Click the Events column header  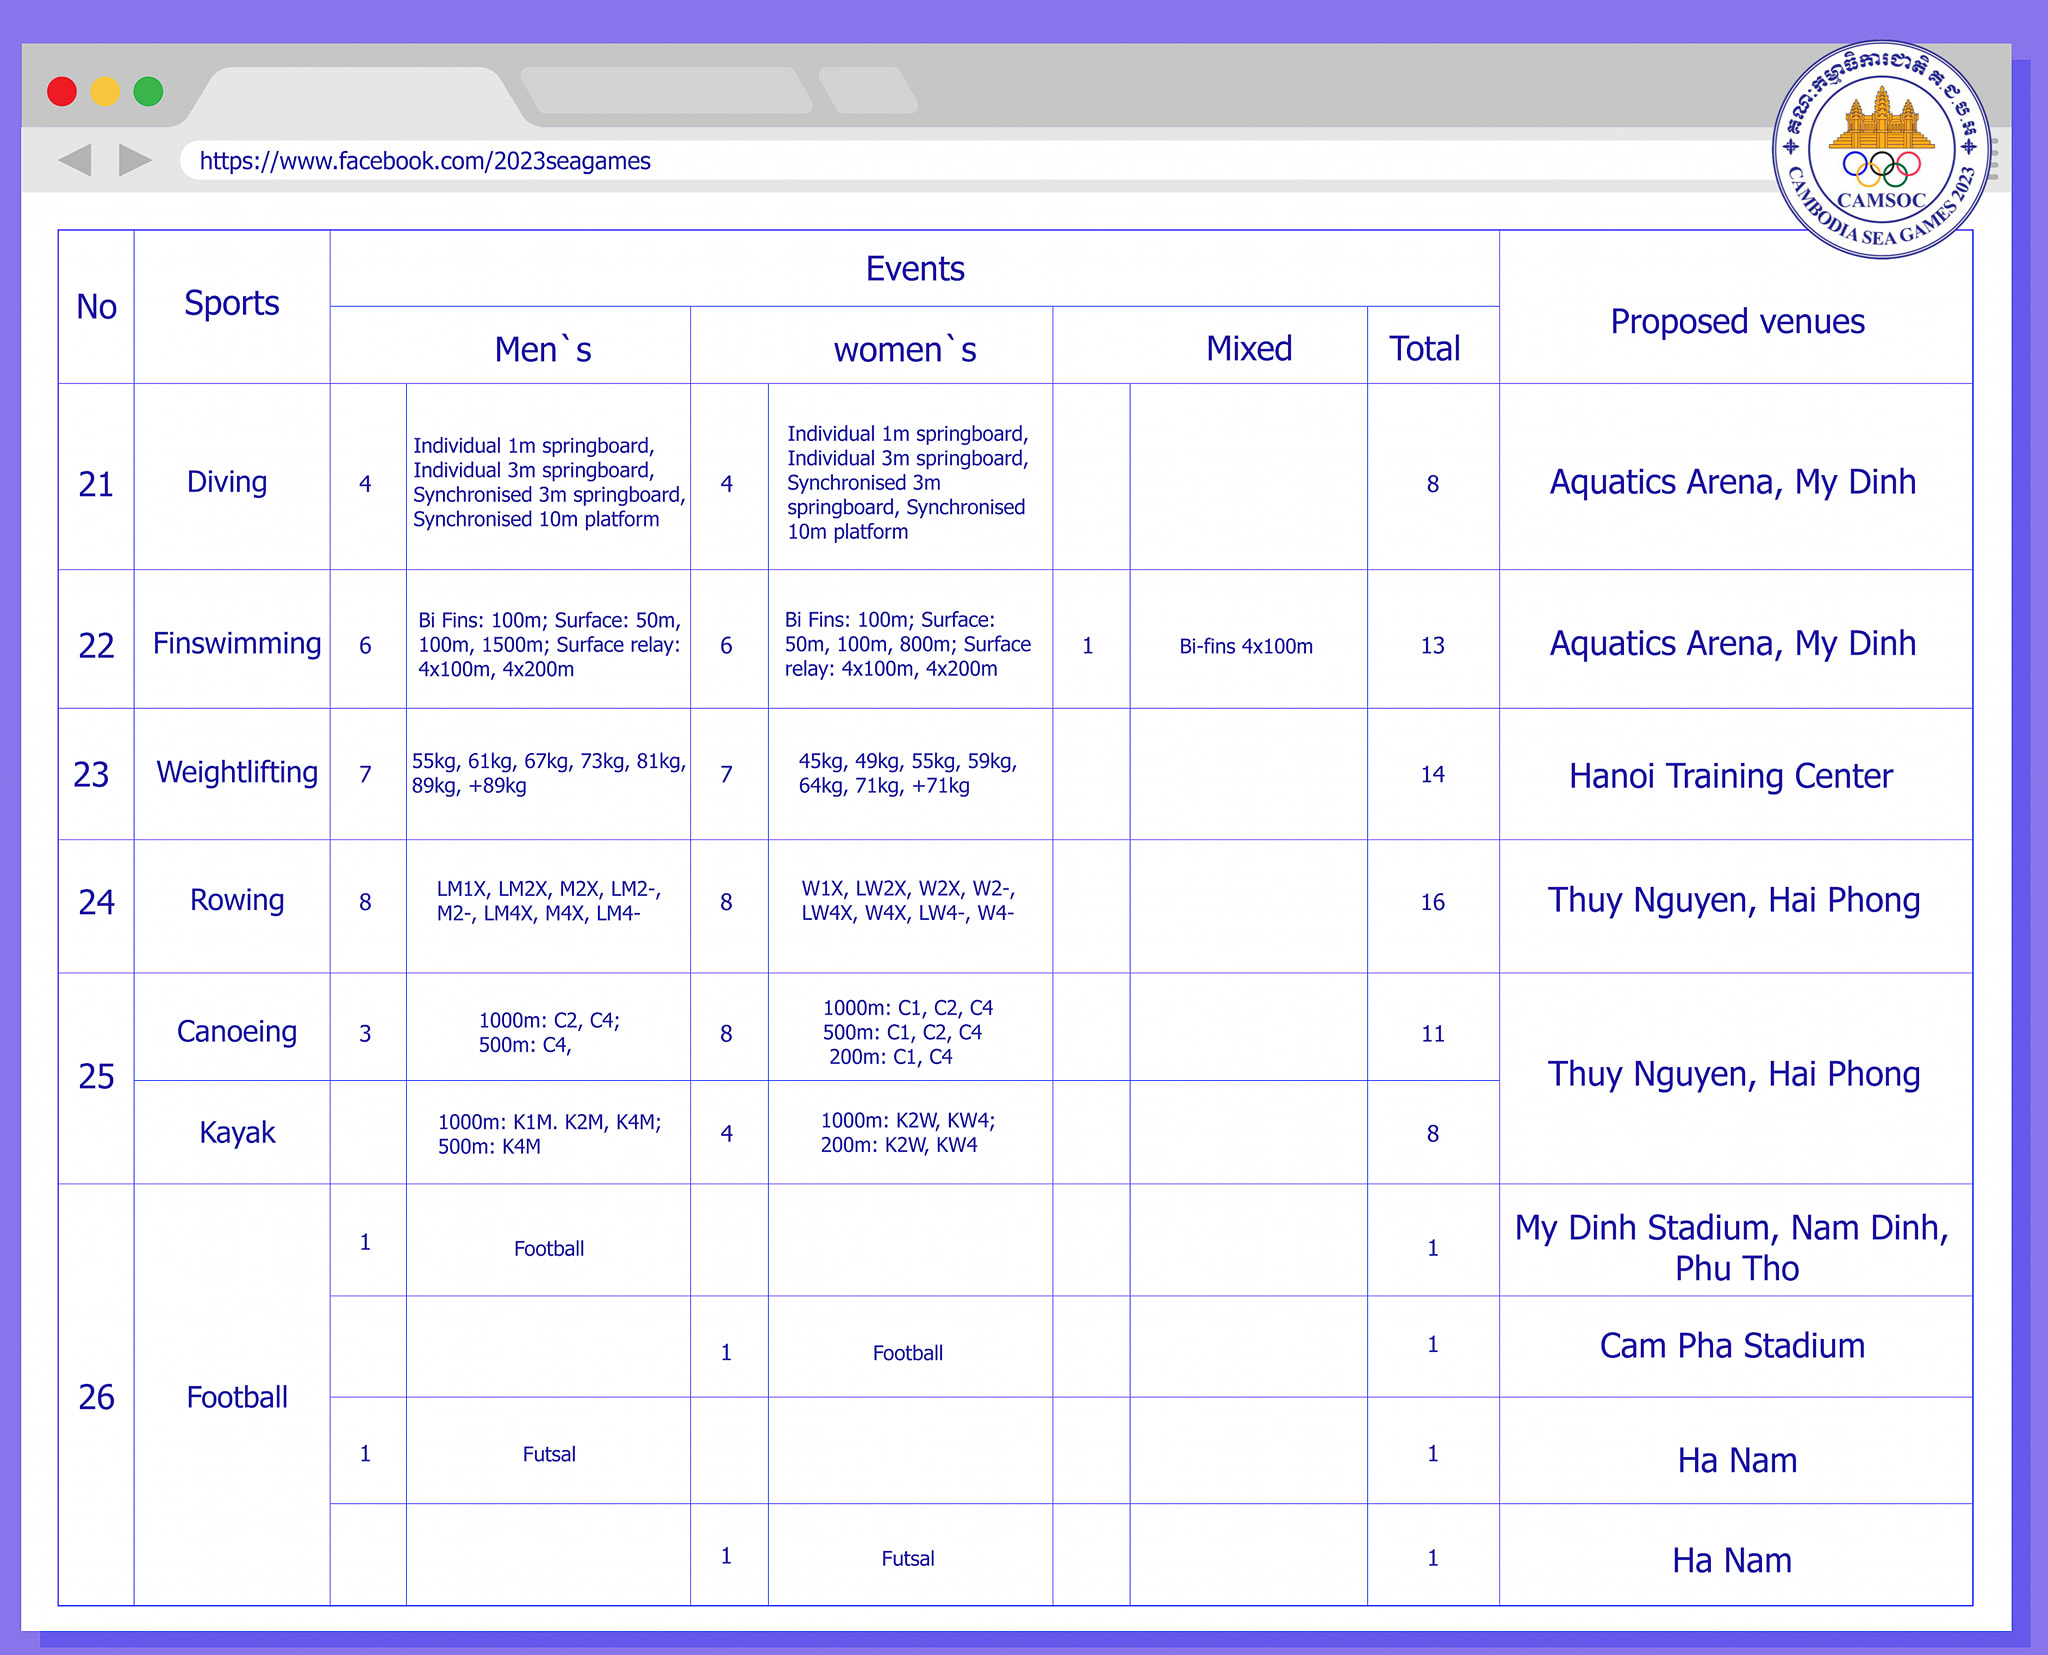pyautogui.click(x=915, y=269)
